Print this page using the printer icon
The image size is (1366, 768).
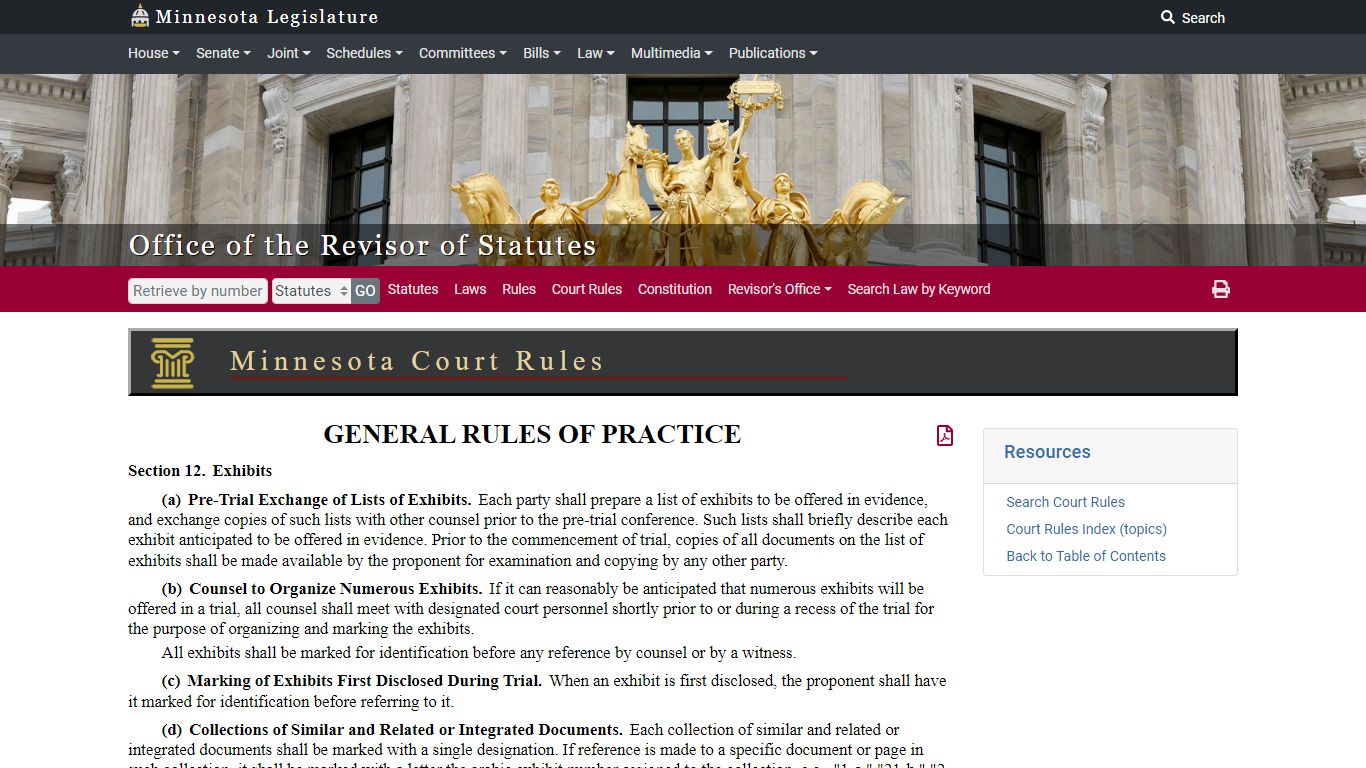[1221, 289]
